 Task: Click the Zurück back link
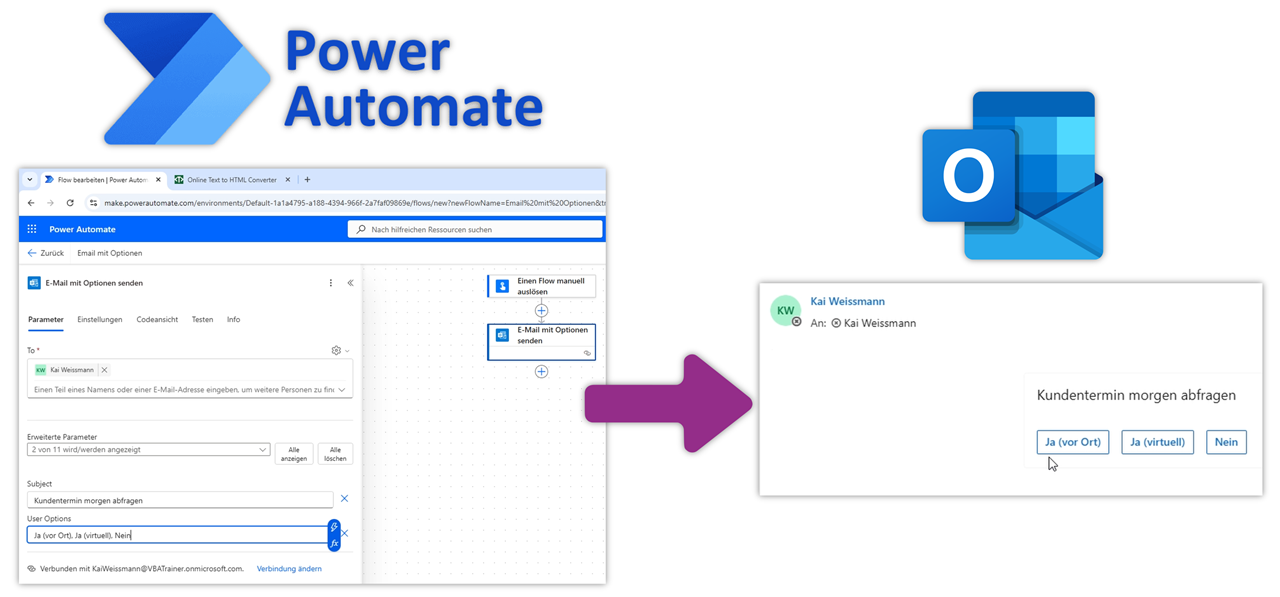click(x=46, y=253)
